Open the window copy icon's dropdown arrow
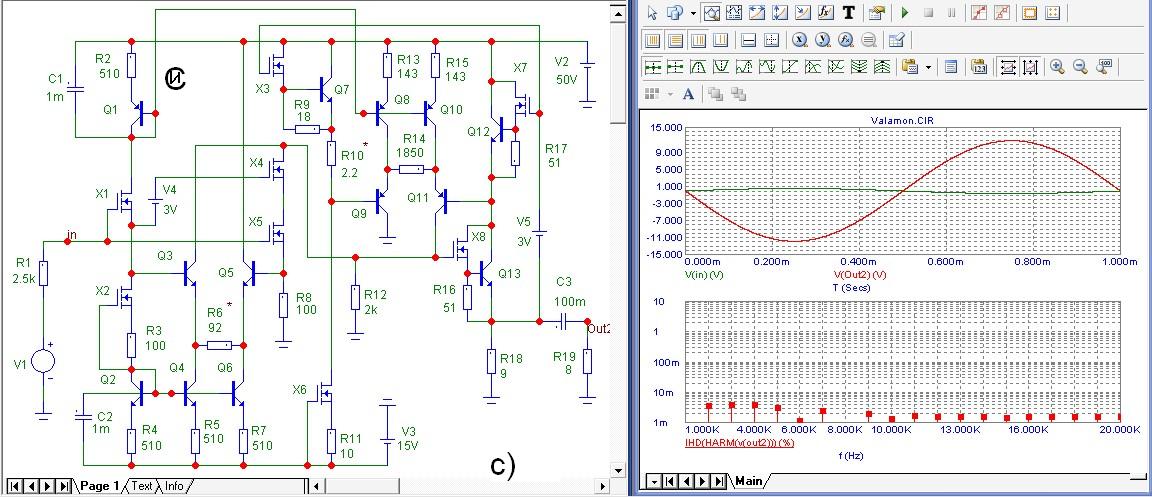 coord(693,13)
